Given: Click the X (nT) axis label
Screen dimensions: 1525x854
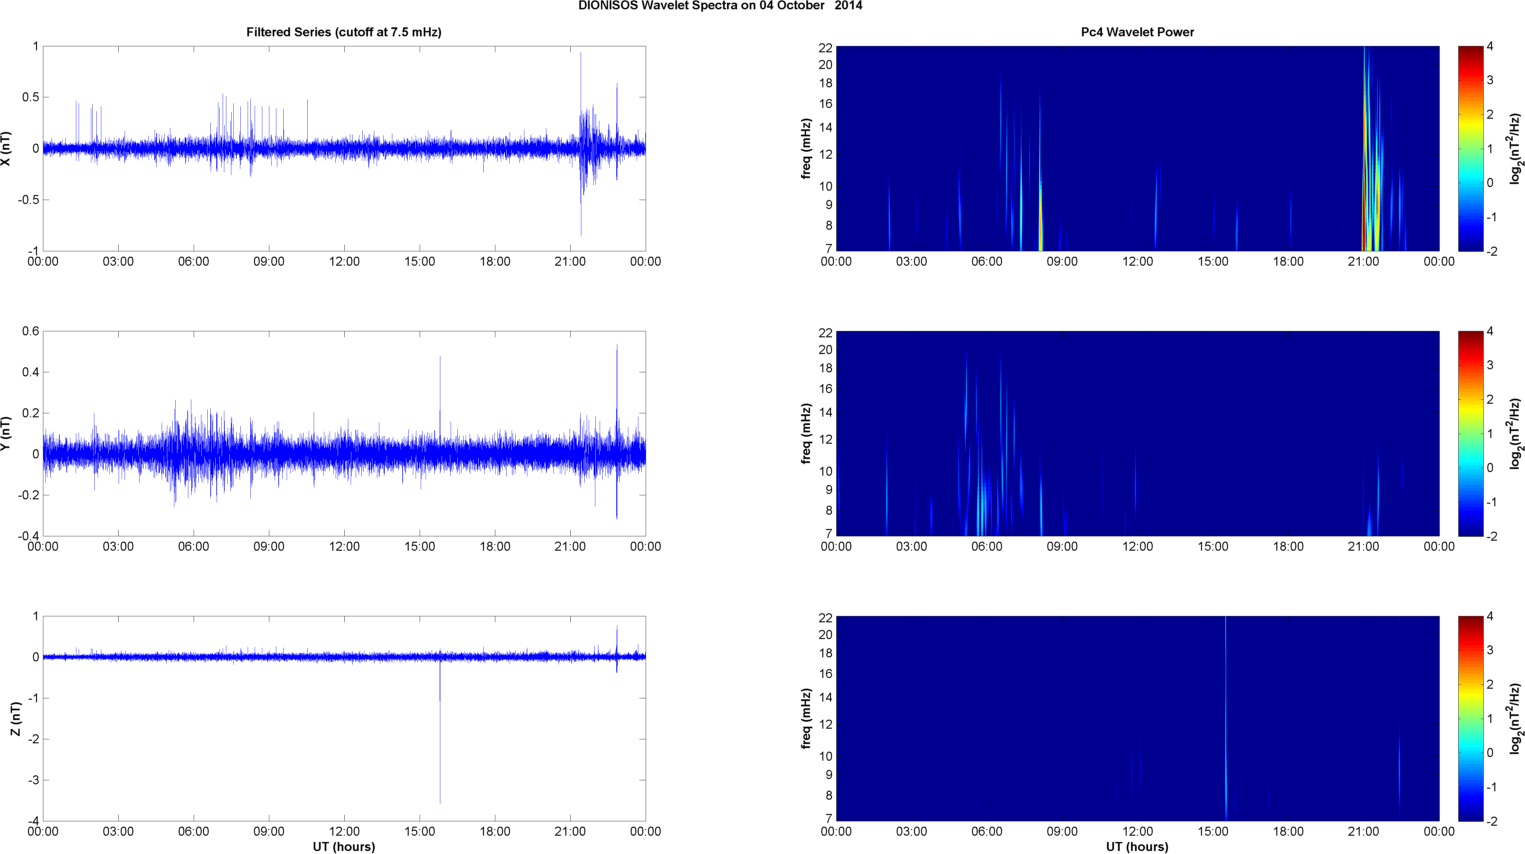Looking at the screenshot, I should pyautogui.click(x=7, y=148).
